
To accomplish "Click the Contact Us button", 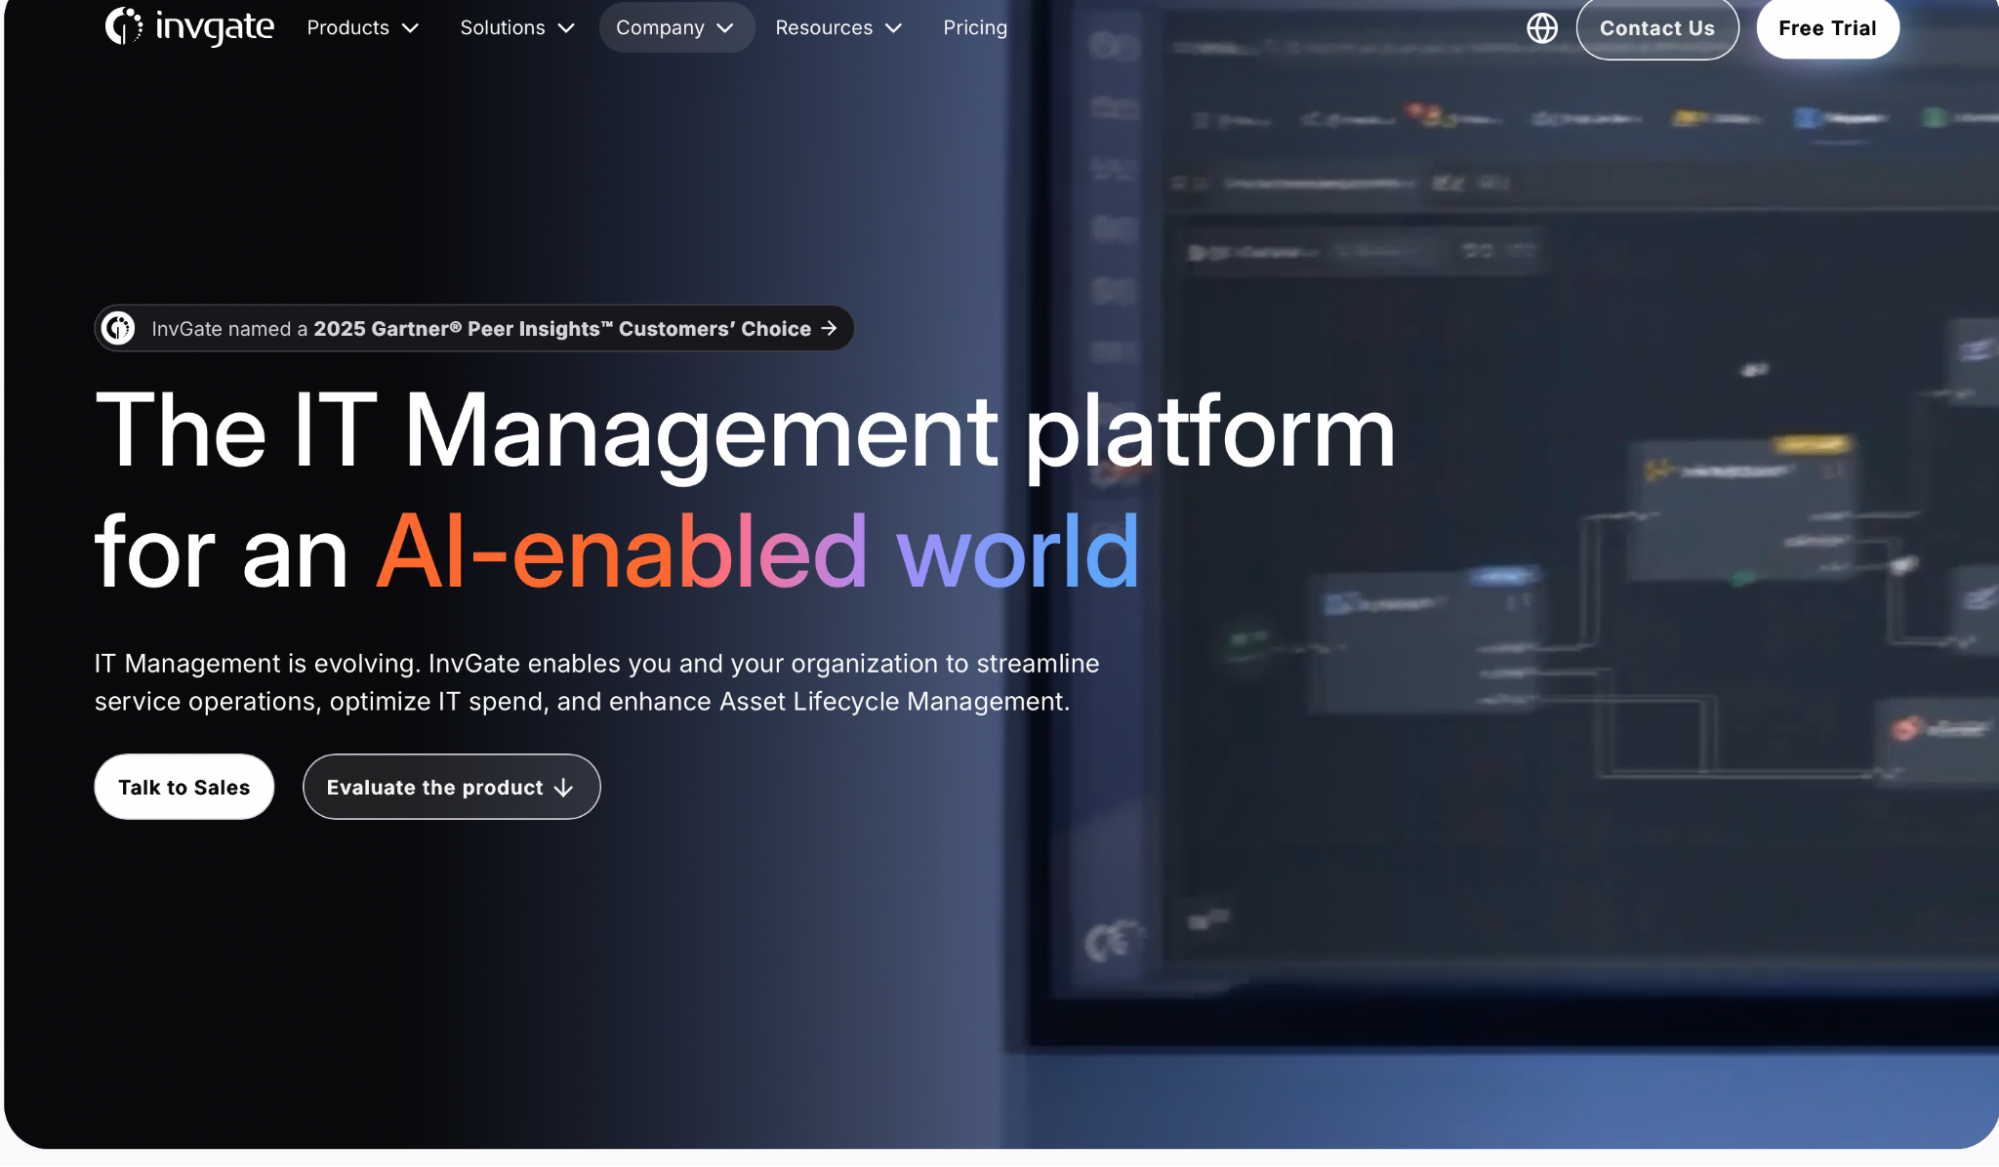I will coord(1657,28).
